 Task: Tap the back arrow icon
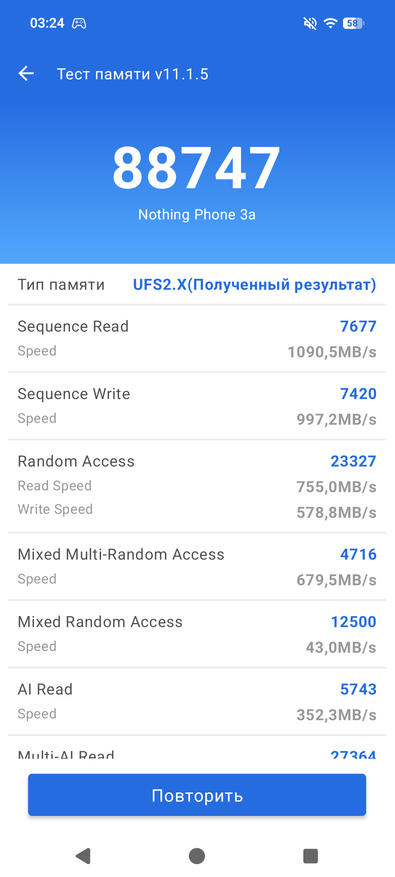26,74
